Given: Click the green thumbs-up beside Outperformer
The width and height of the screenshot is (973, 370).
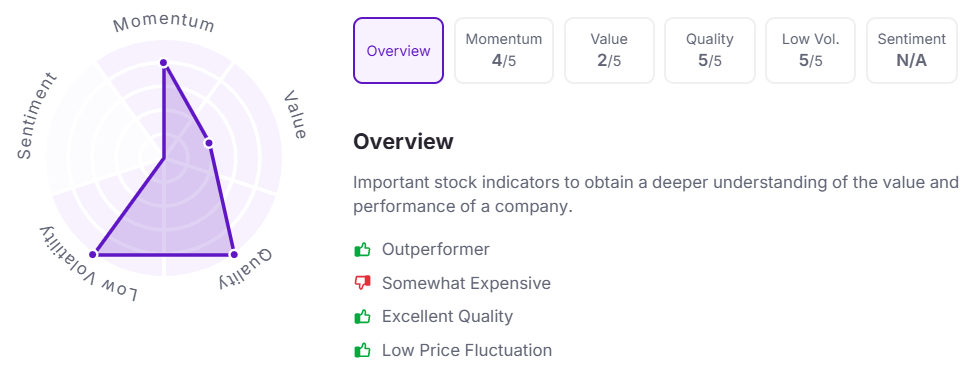Looking at the screenshot, I should point(362,250).
